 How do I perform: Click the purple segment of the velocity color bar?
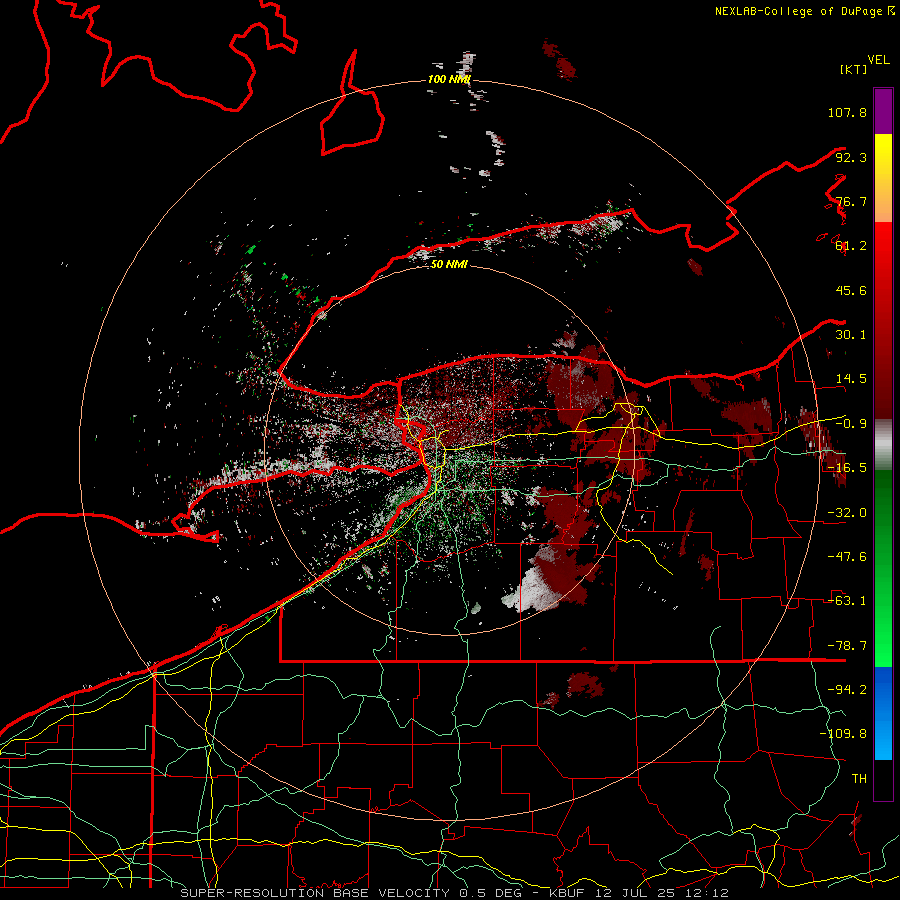click(883, 111)
